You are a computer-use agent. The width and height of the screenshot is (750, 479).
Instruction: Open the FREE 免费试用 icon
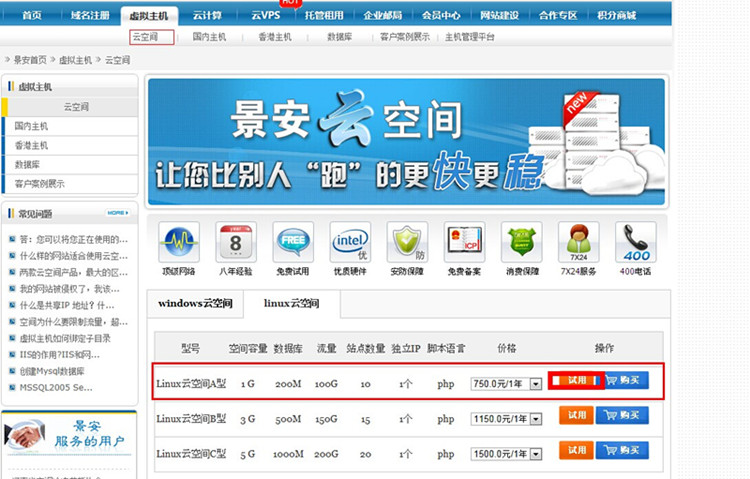click(293, 243)
